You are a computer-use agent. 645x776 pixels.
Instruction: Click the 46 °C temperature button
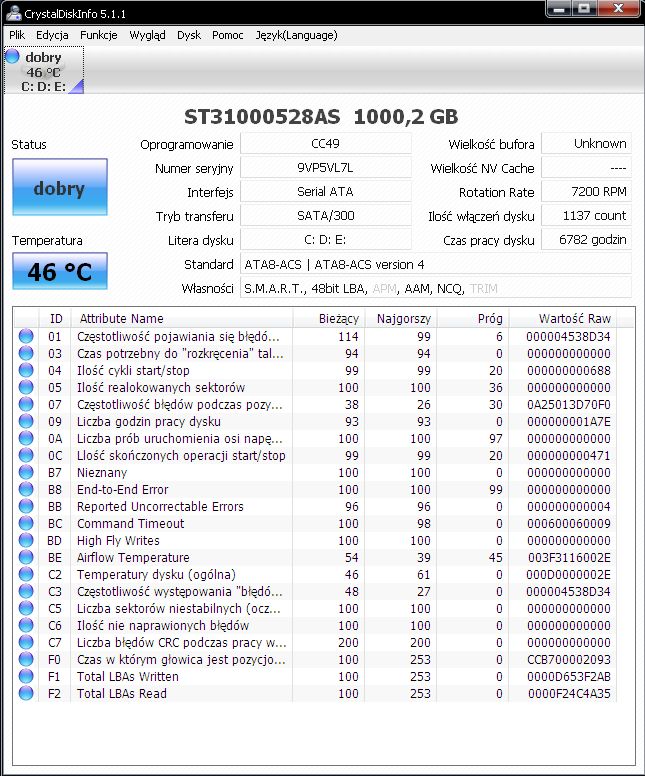pyautogui.click(x=60, y=271)
